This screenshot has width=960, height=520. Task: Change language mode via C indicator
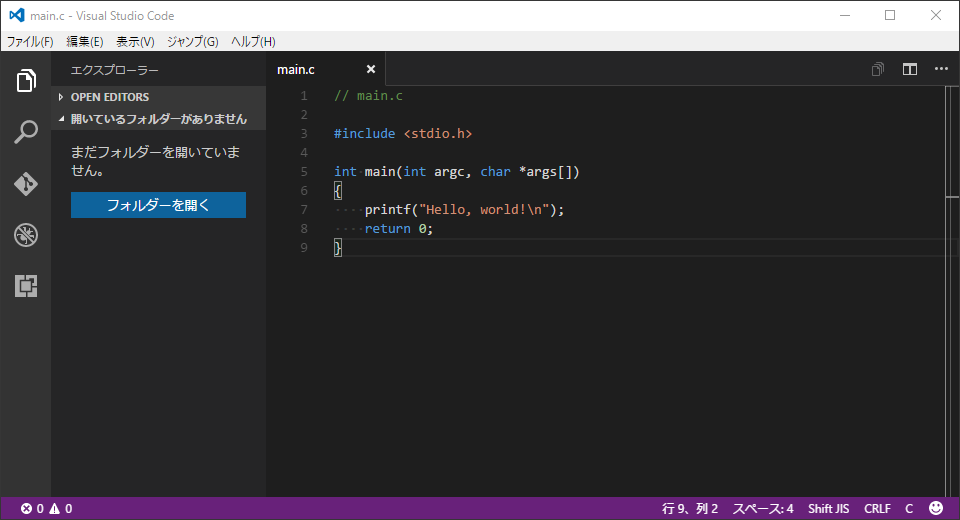click(x=909, y=508)
